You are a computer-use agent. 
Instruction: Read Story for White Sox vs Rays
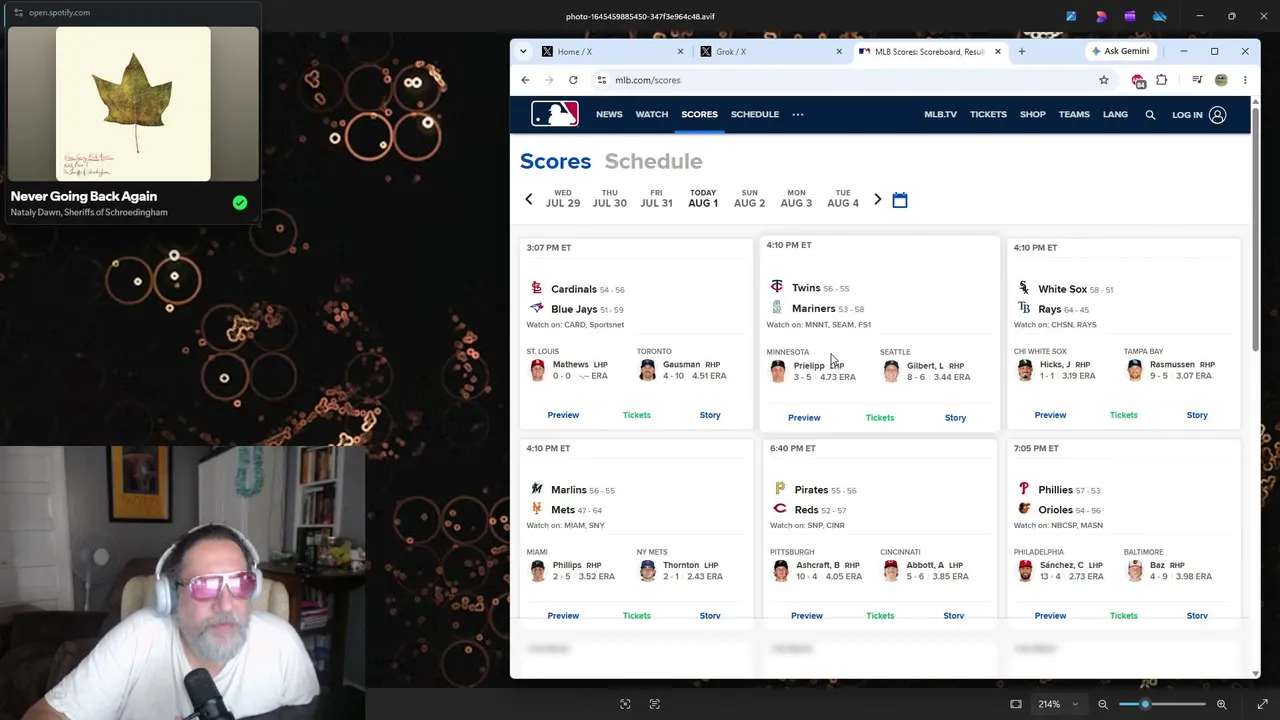(1197, 415)
